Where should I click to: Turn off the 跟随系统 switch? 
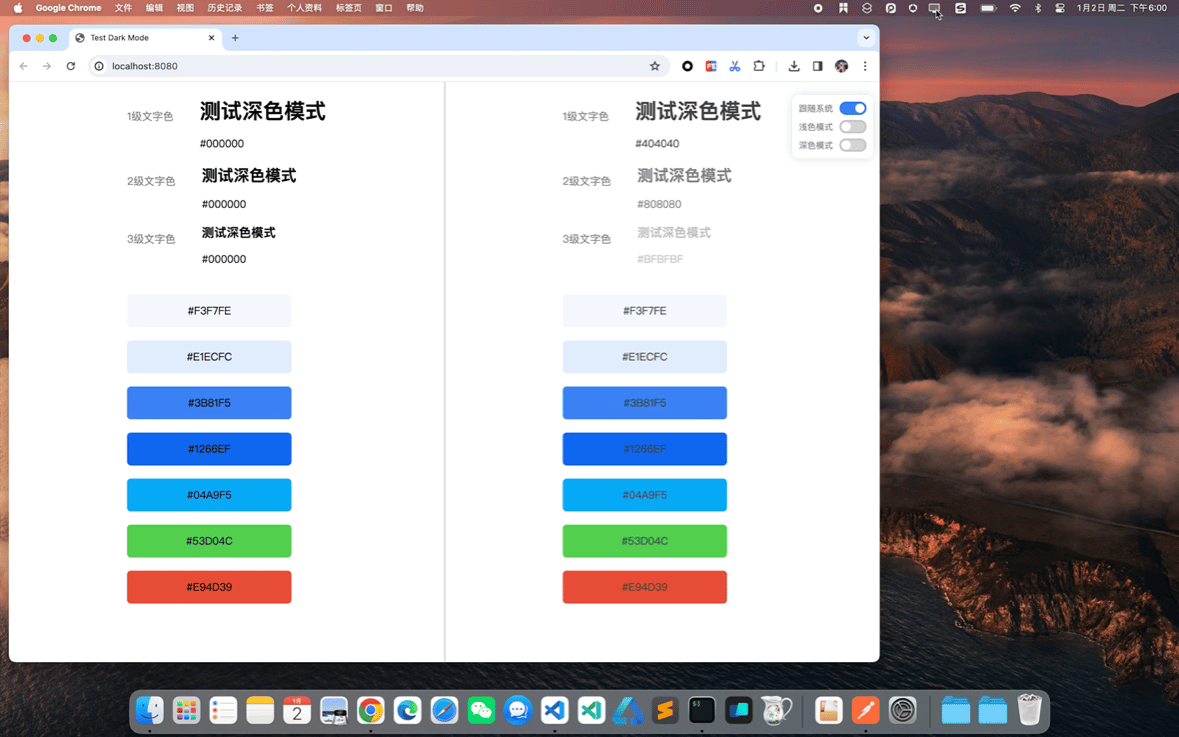[x=853, y=108]
